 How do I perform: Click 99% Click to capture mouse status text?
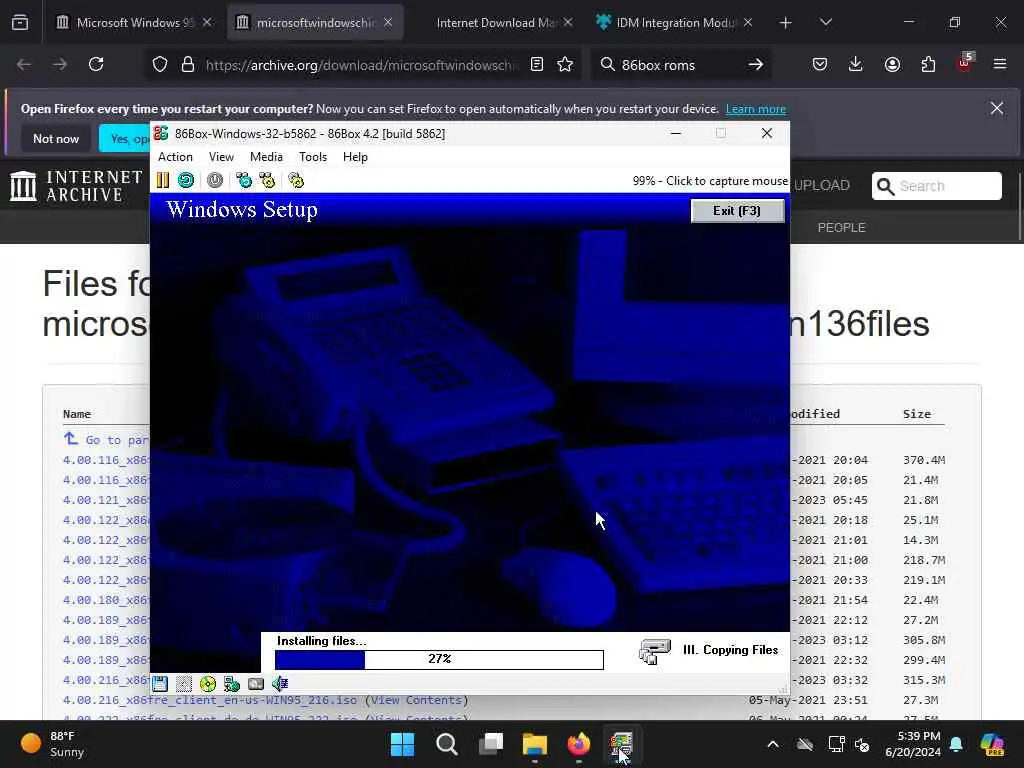pyautogui.click(x=710, y=181)
